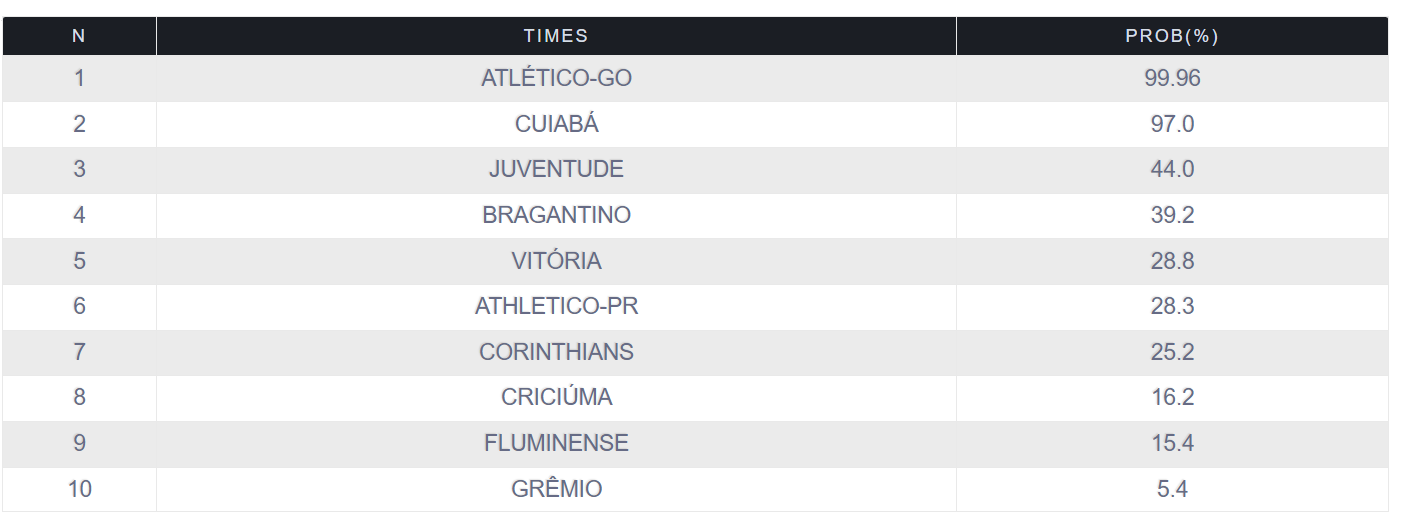Viewport: 1402px width, 512px height.
Task: Click the CORINTHIANS team cell
Action: [556, 352]
